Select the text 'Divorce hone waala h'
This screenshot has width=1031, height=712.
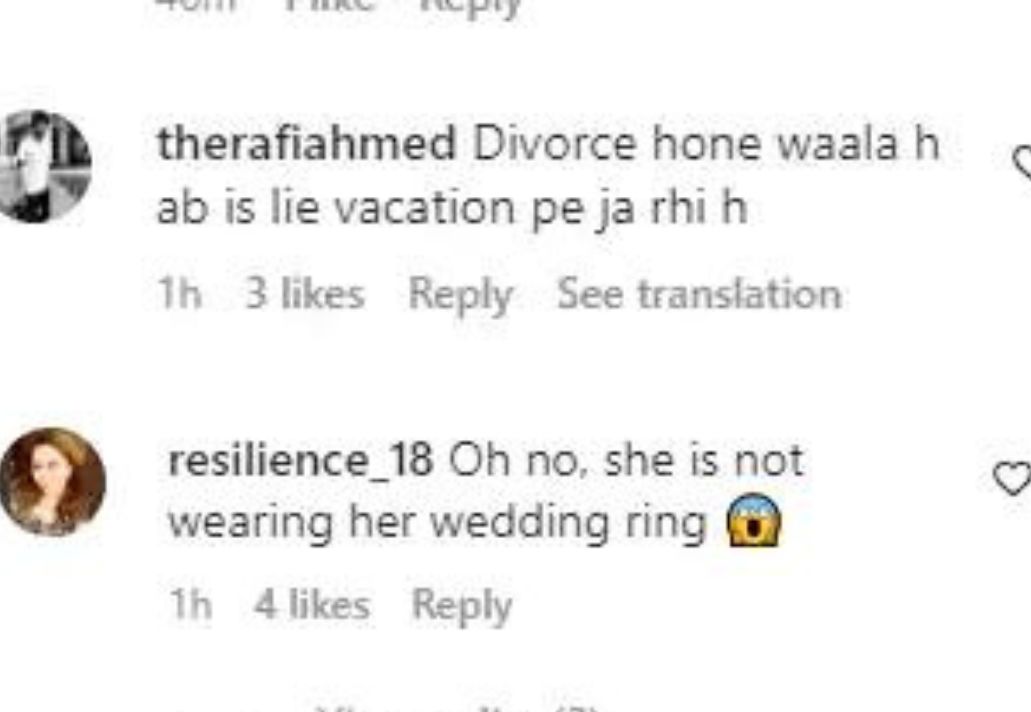coord(706,143)
